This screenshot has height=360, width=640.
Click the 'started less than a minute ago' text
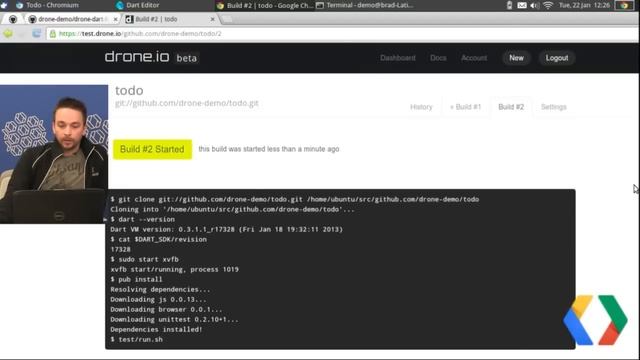click(x=269, y=149)
